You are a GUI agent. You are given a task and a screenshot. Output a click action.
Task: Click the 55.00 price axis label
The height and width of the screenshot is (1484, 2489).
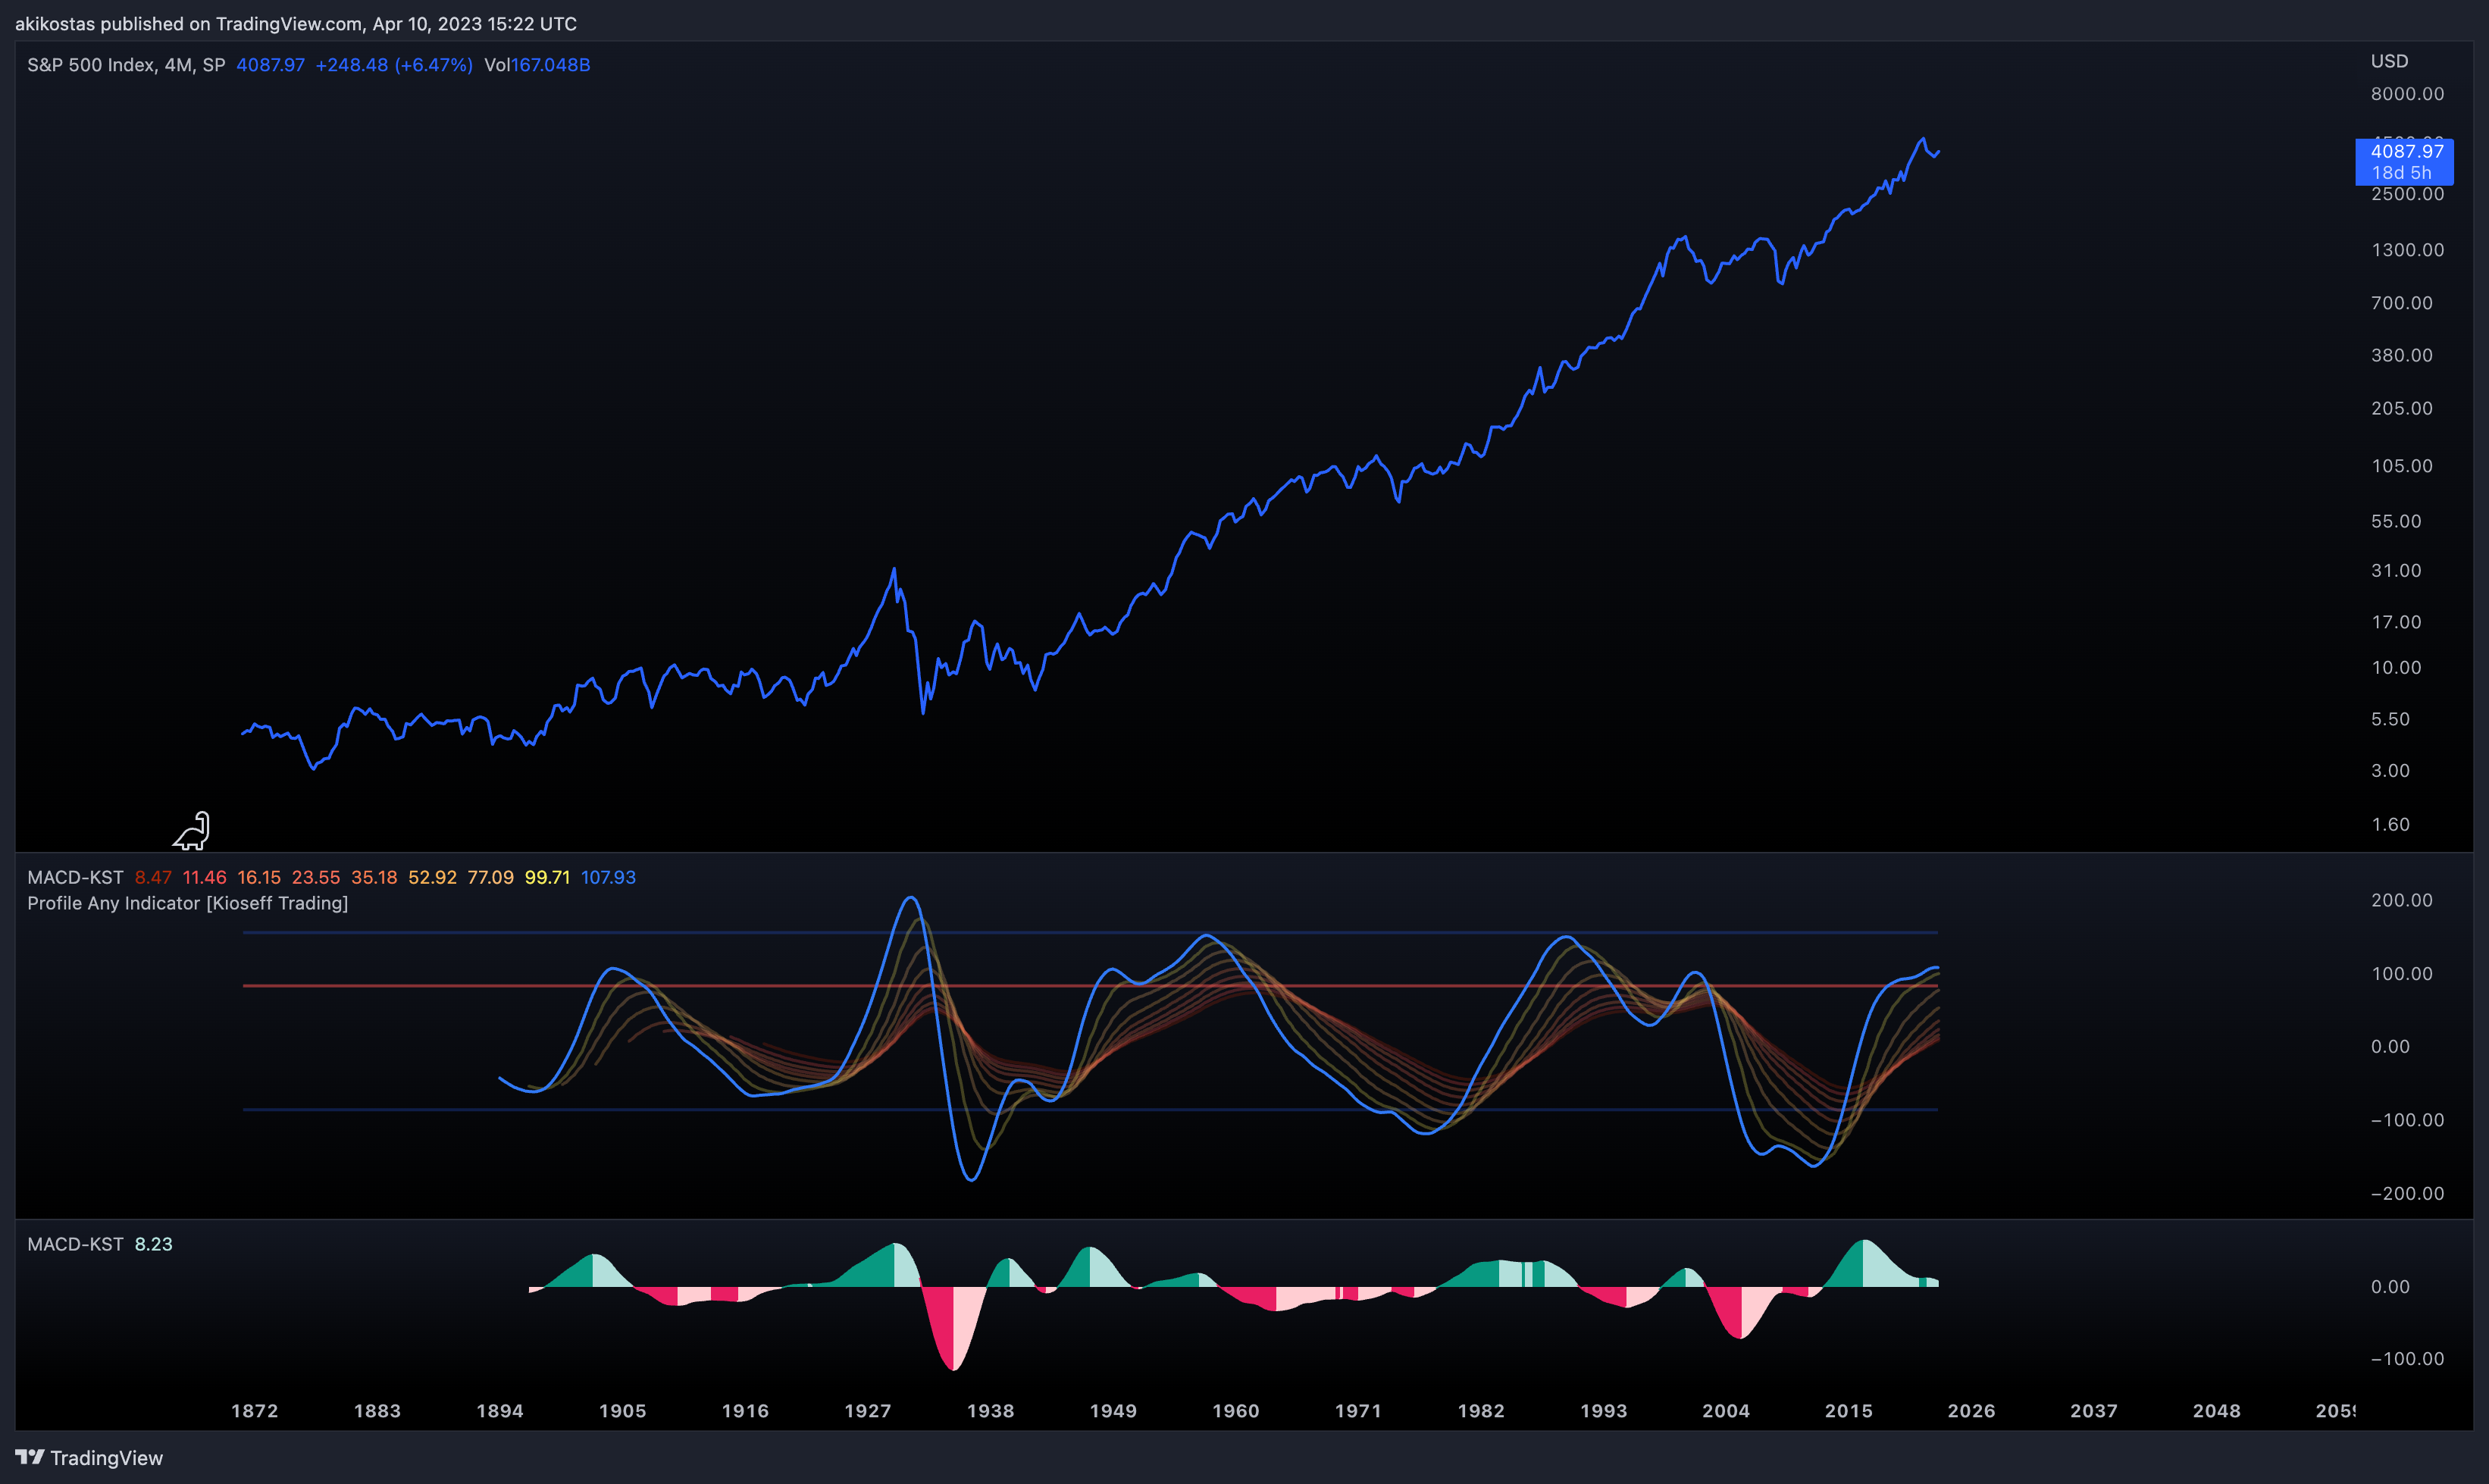[x=2396, y=522]
